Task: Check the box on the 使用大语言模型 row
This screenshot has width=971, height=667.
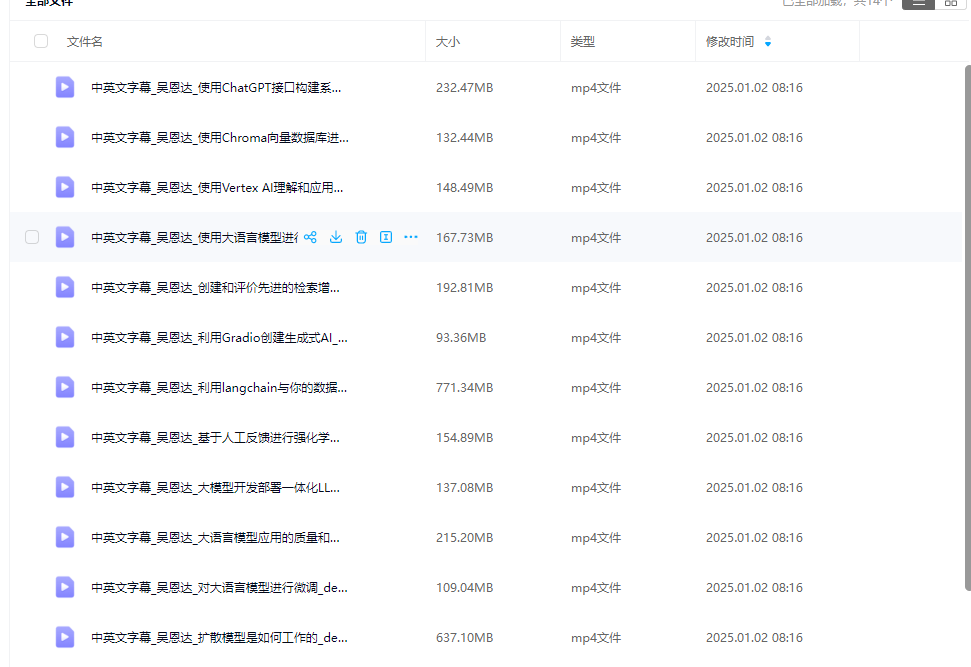Action: [x=32, y=237]
